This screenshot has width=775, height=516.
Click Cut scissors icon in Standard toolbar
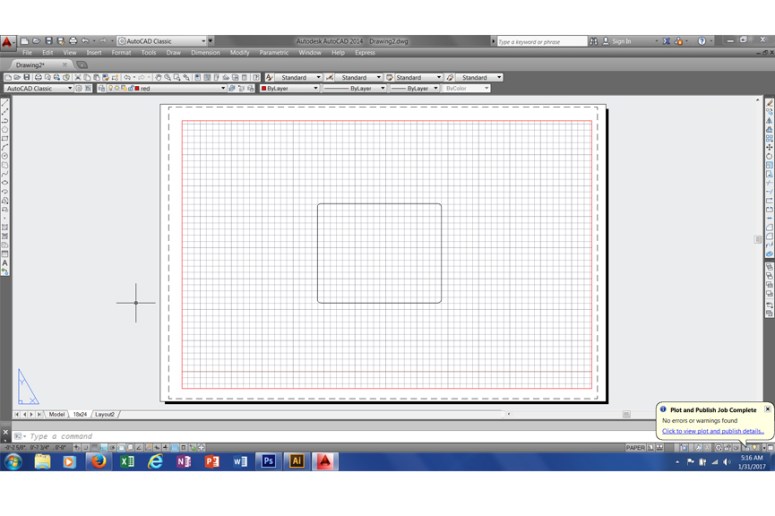78,77
